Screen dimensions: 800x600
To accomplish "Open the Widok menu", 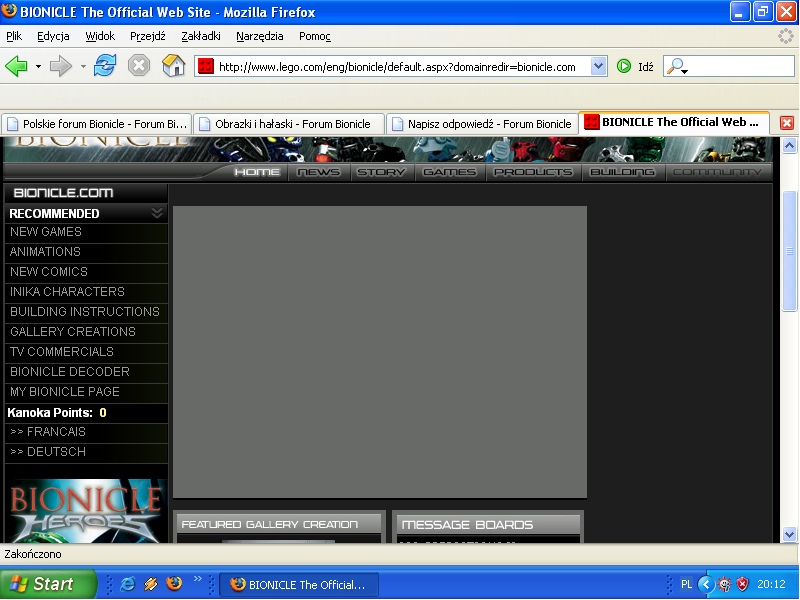I will tap(100, 36).
